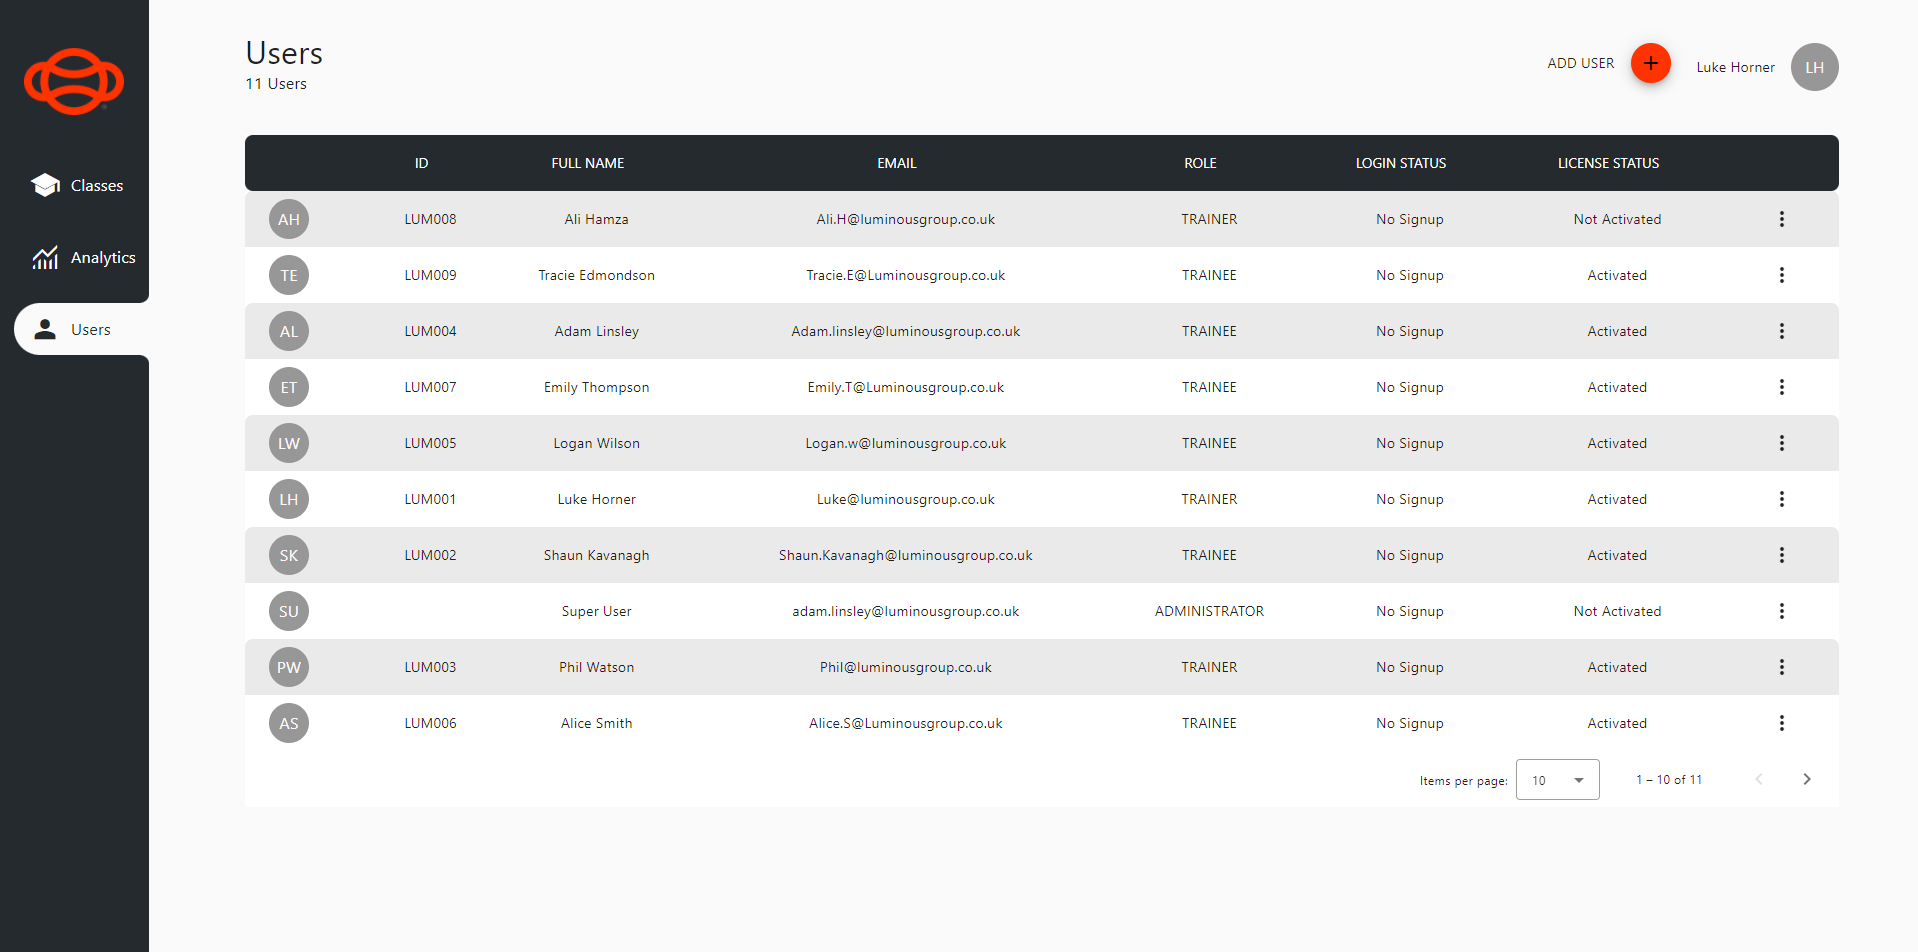The width and height of the screenshot is (1918, 952).
Task: Click the Luke Horner account name
Action: click(1735, 68)
